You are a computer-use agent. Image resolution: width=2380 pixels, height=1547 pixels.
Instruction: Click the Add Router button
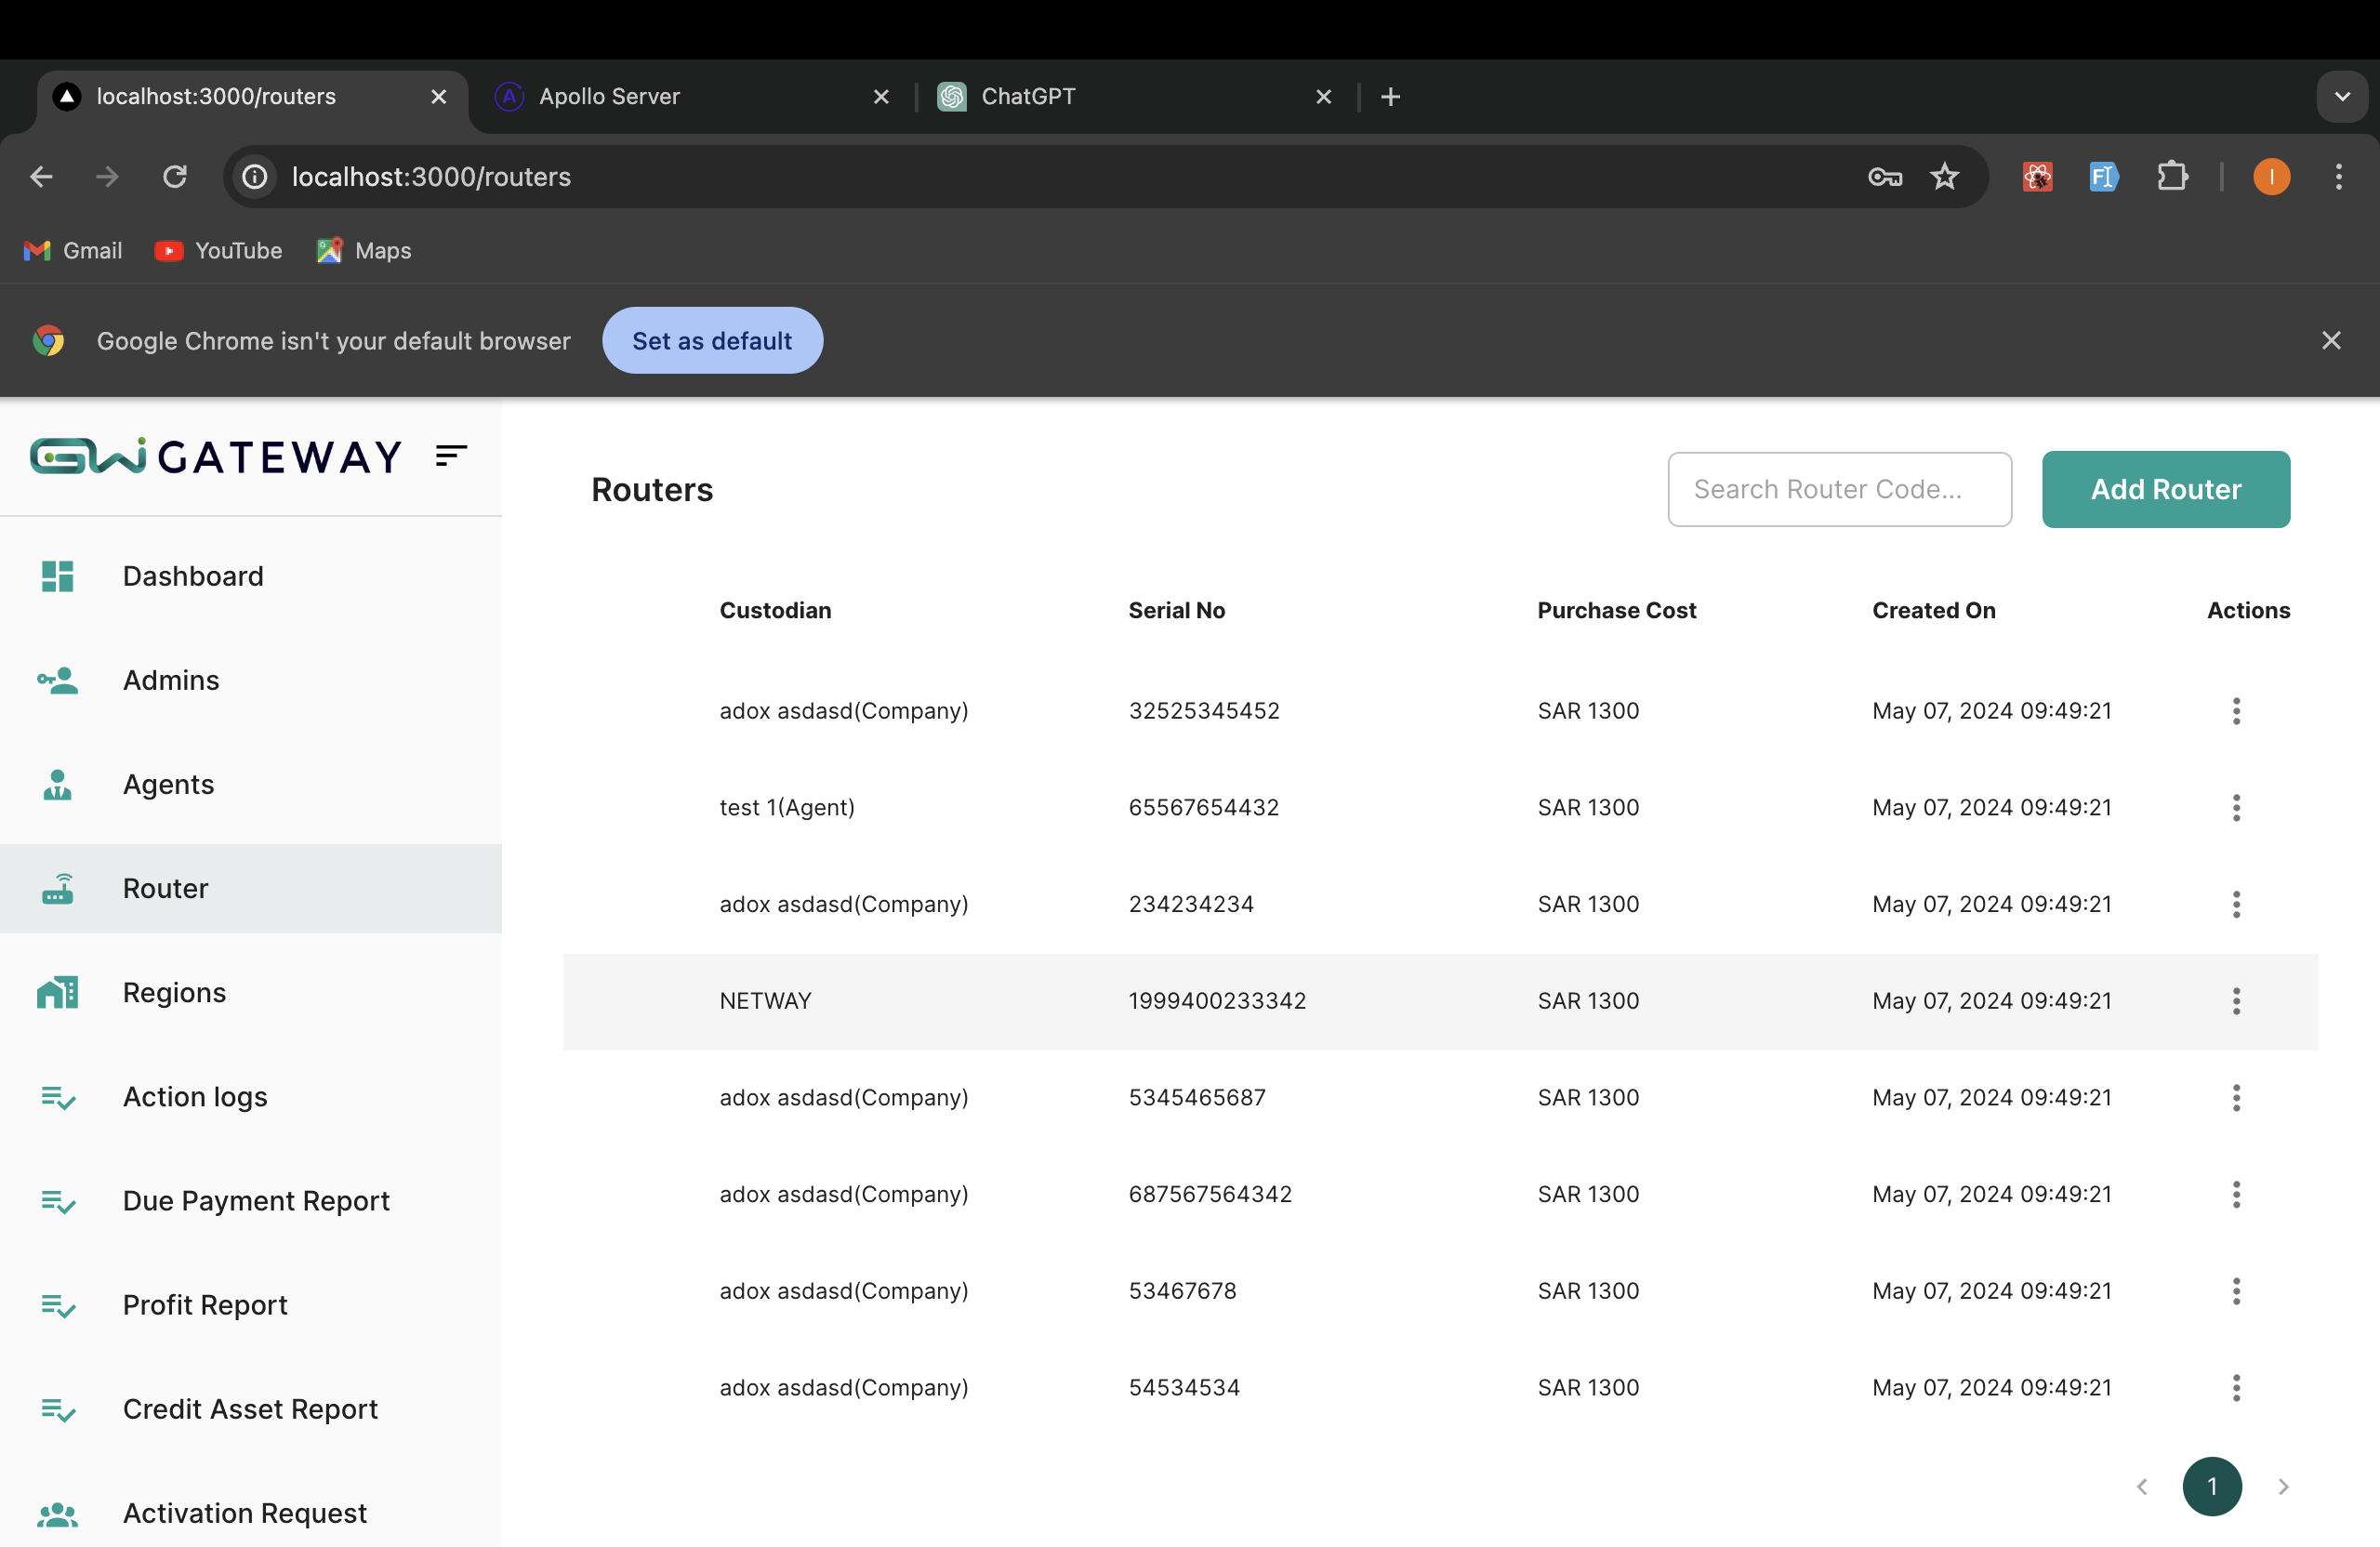pyautogui.click(x=2165, y=489)
